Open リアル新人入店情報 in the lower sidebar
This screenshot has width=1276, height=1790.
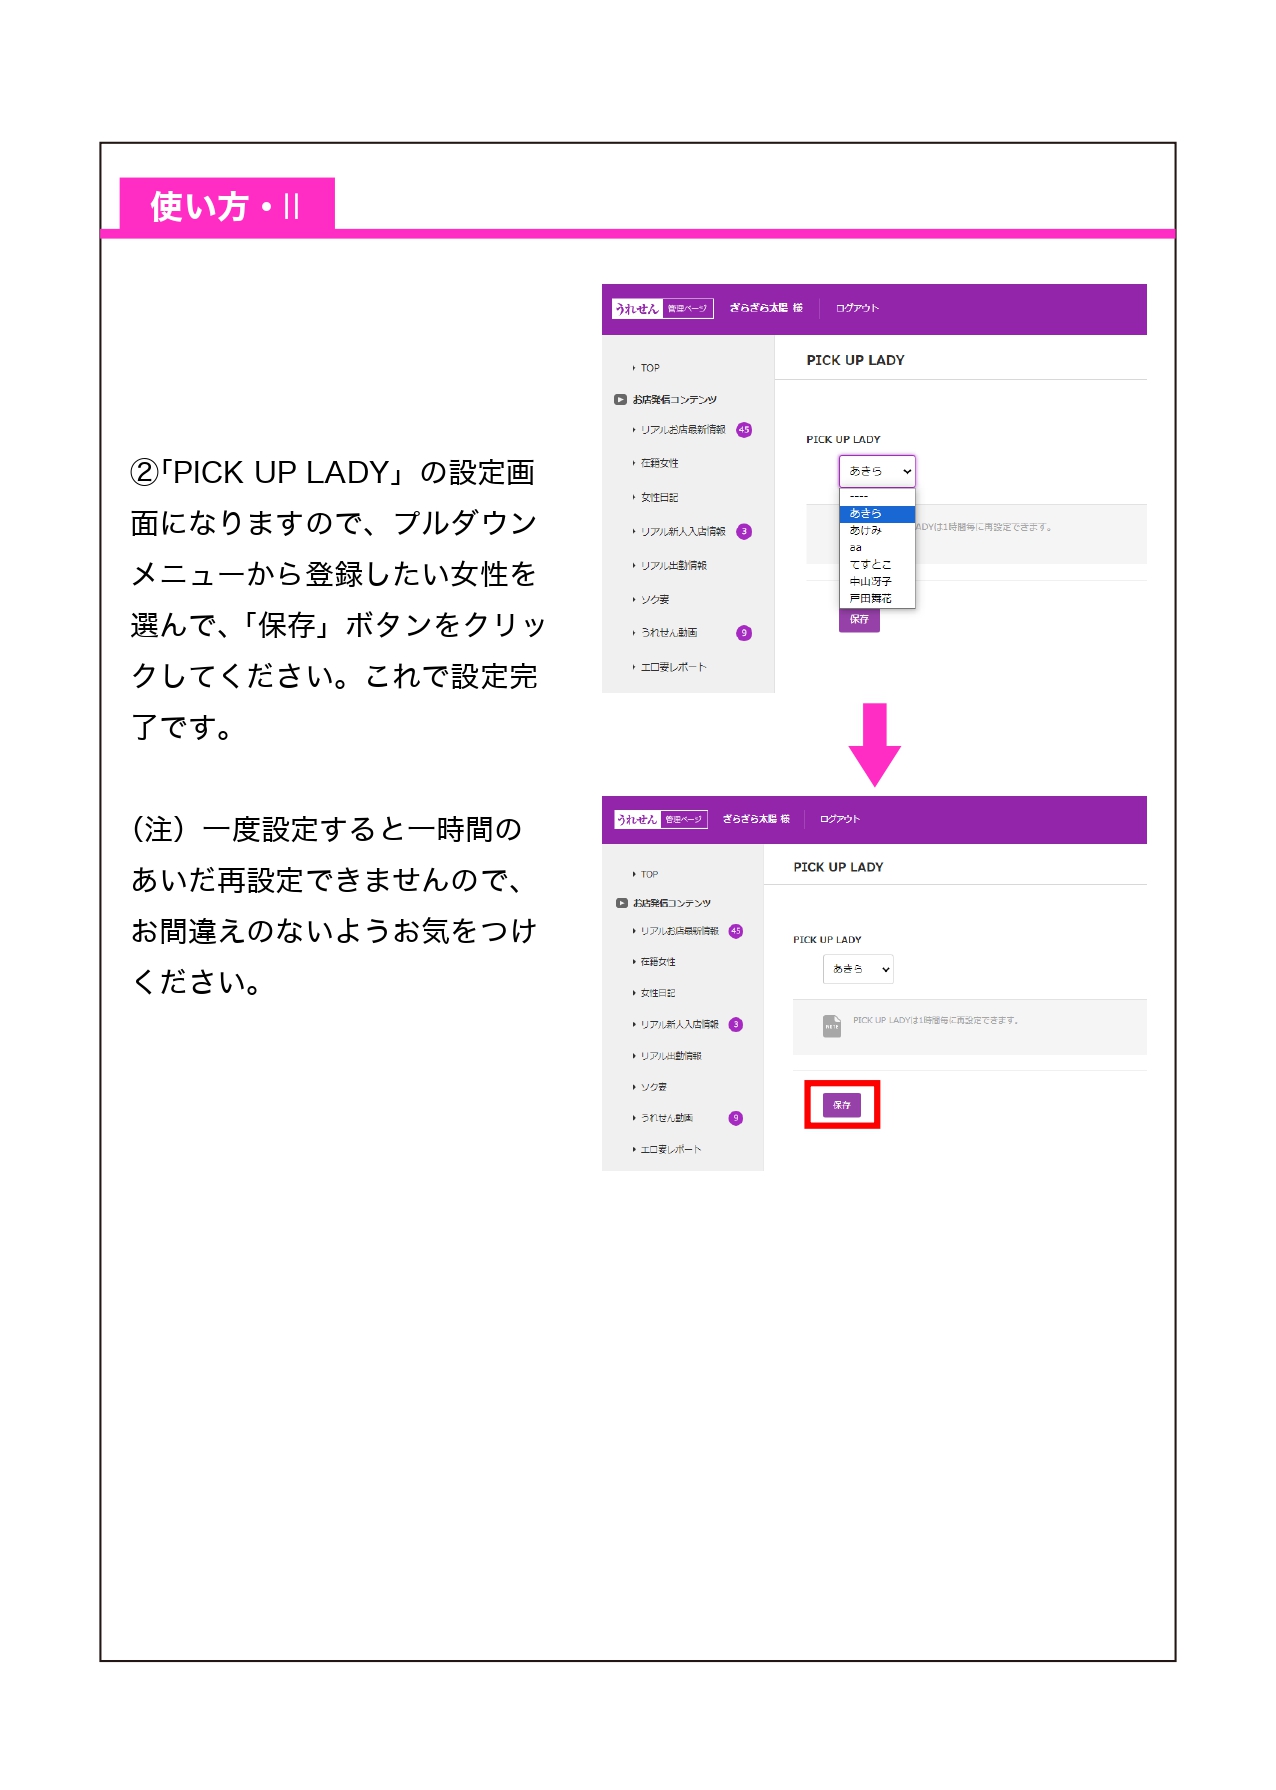tap(679, 1024)
